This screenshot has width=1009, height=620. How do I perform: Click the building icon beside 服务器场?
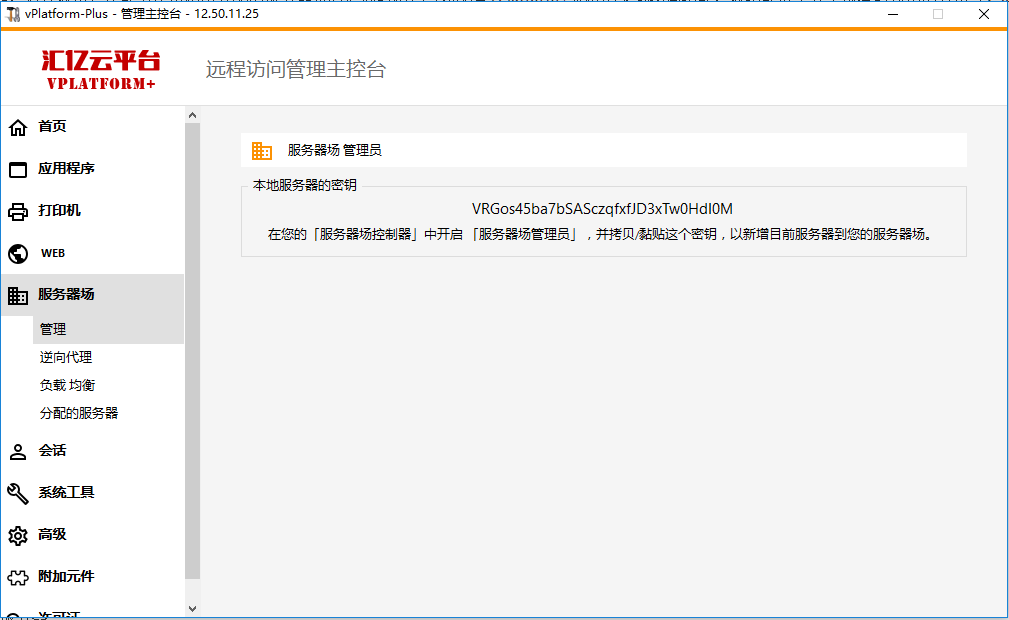pos(18,295)
